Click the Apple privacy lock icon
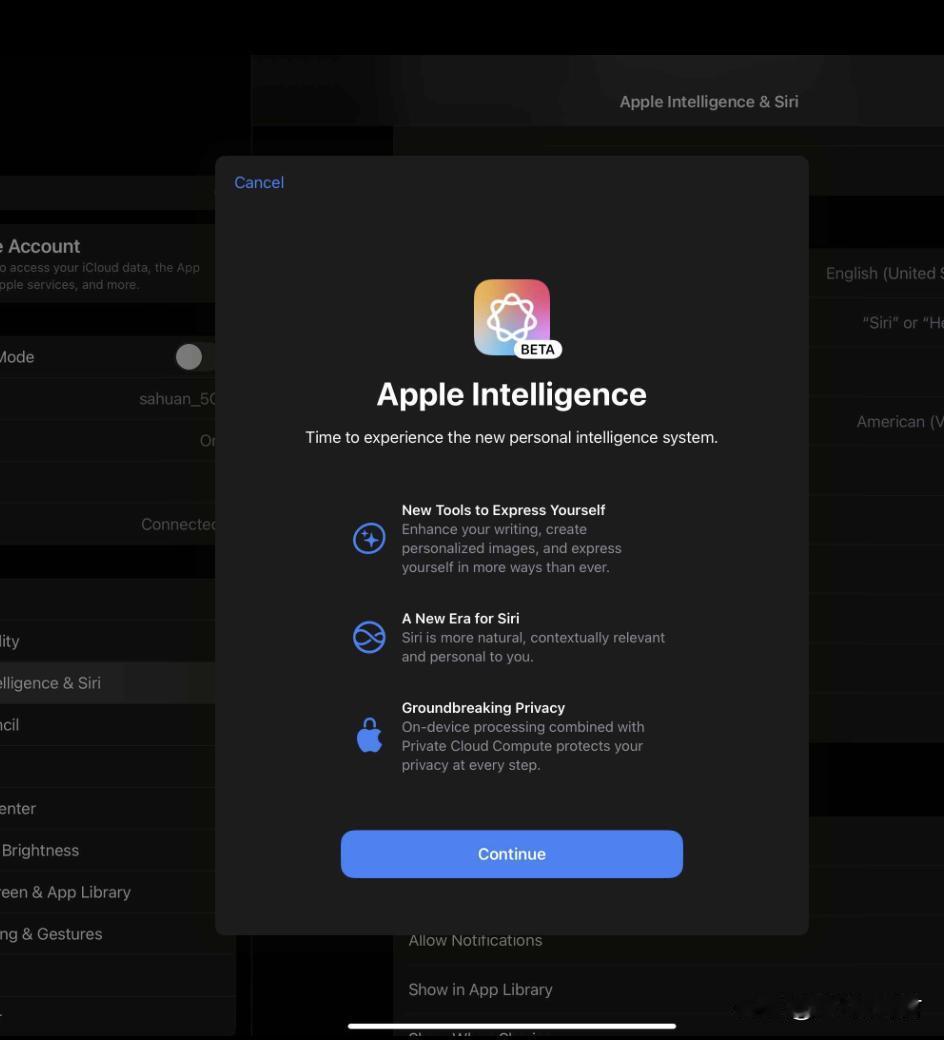944x1040 pixels. [369, 736]
